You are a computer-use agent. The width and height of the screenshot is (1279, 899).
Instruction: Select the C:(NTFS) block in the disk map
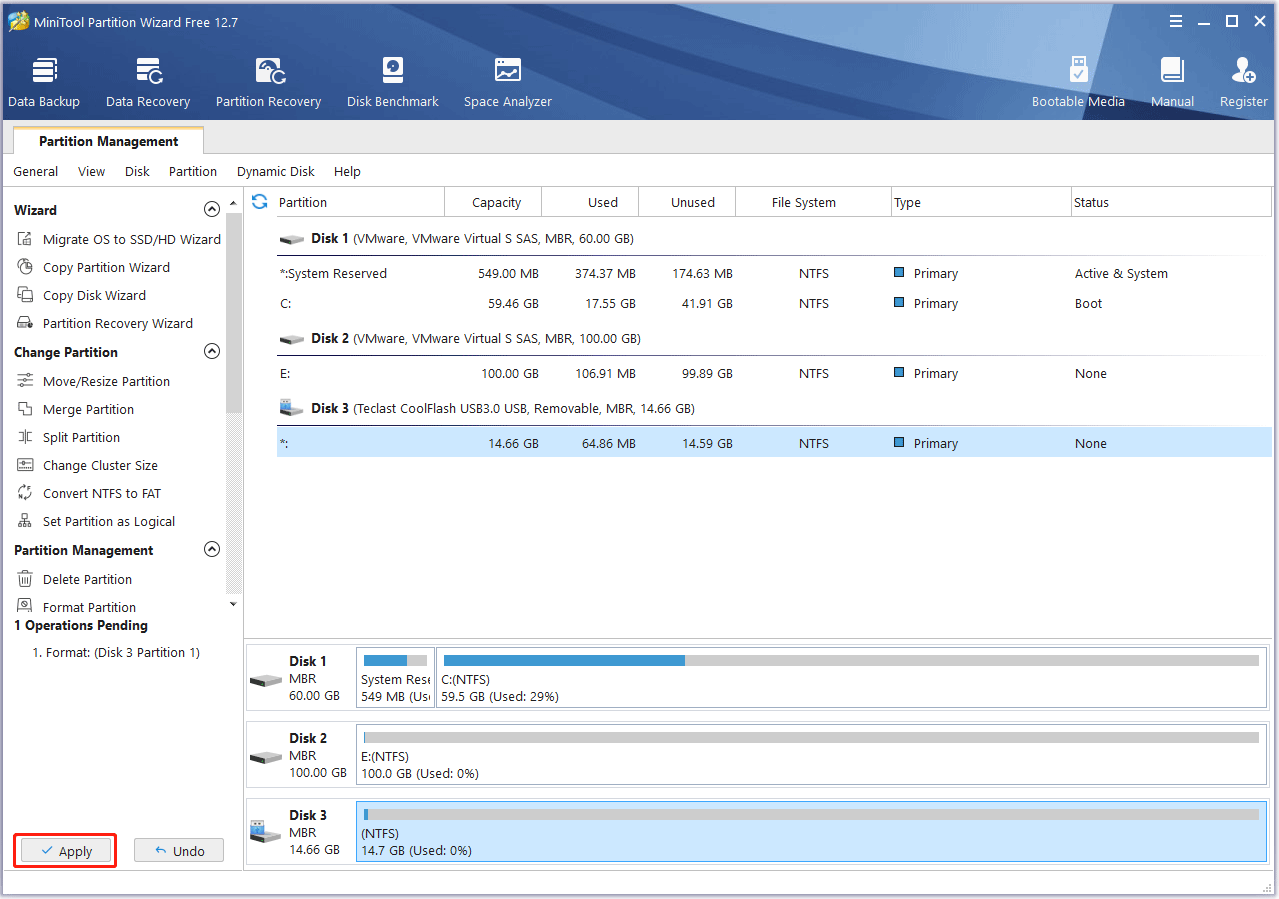[851, 677]
